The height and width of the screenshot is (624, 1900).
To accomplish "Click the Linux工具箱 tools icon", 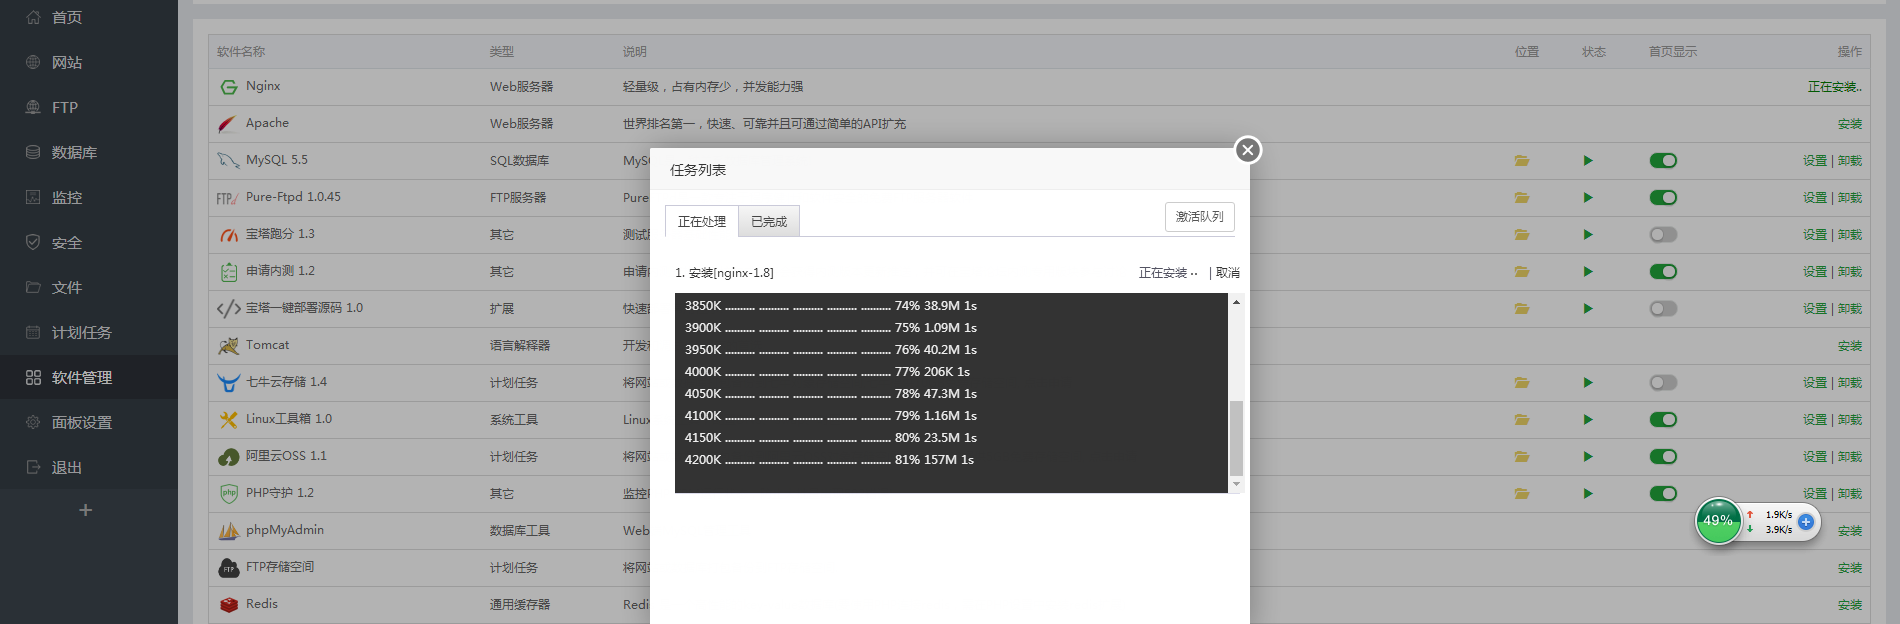I will tap(229, 420).
